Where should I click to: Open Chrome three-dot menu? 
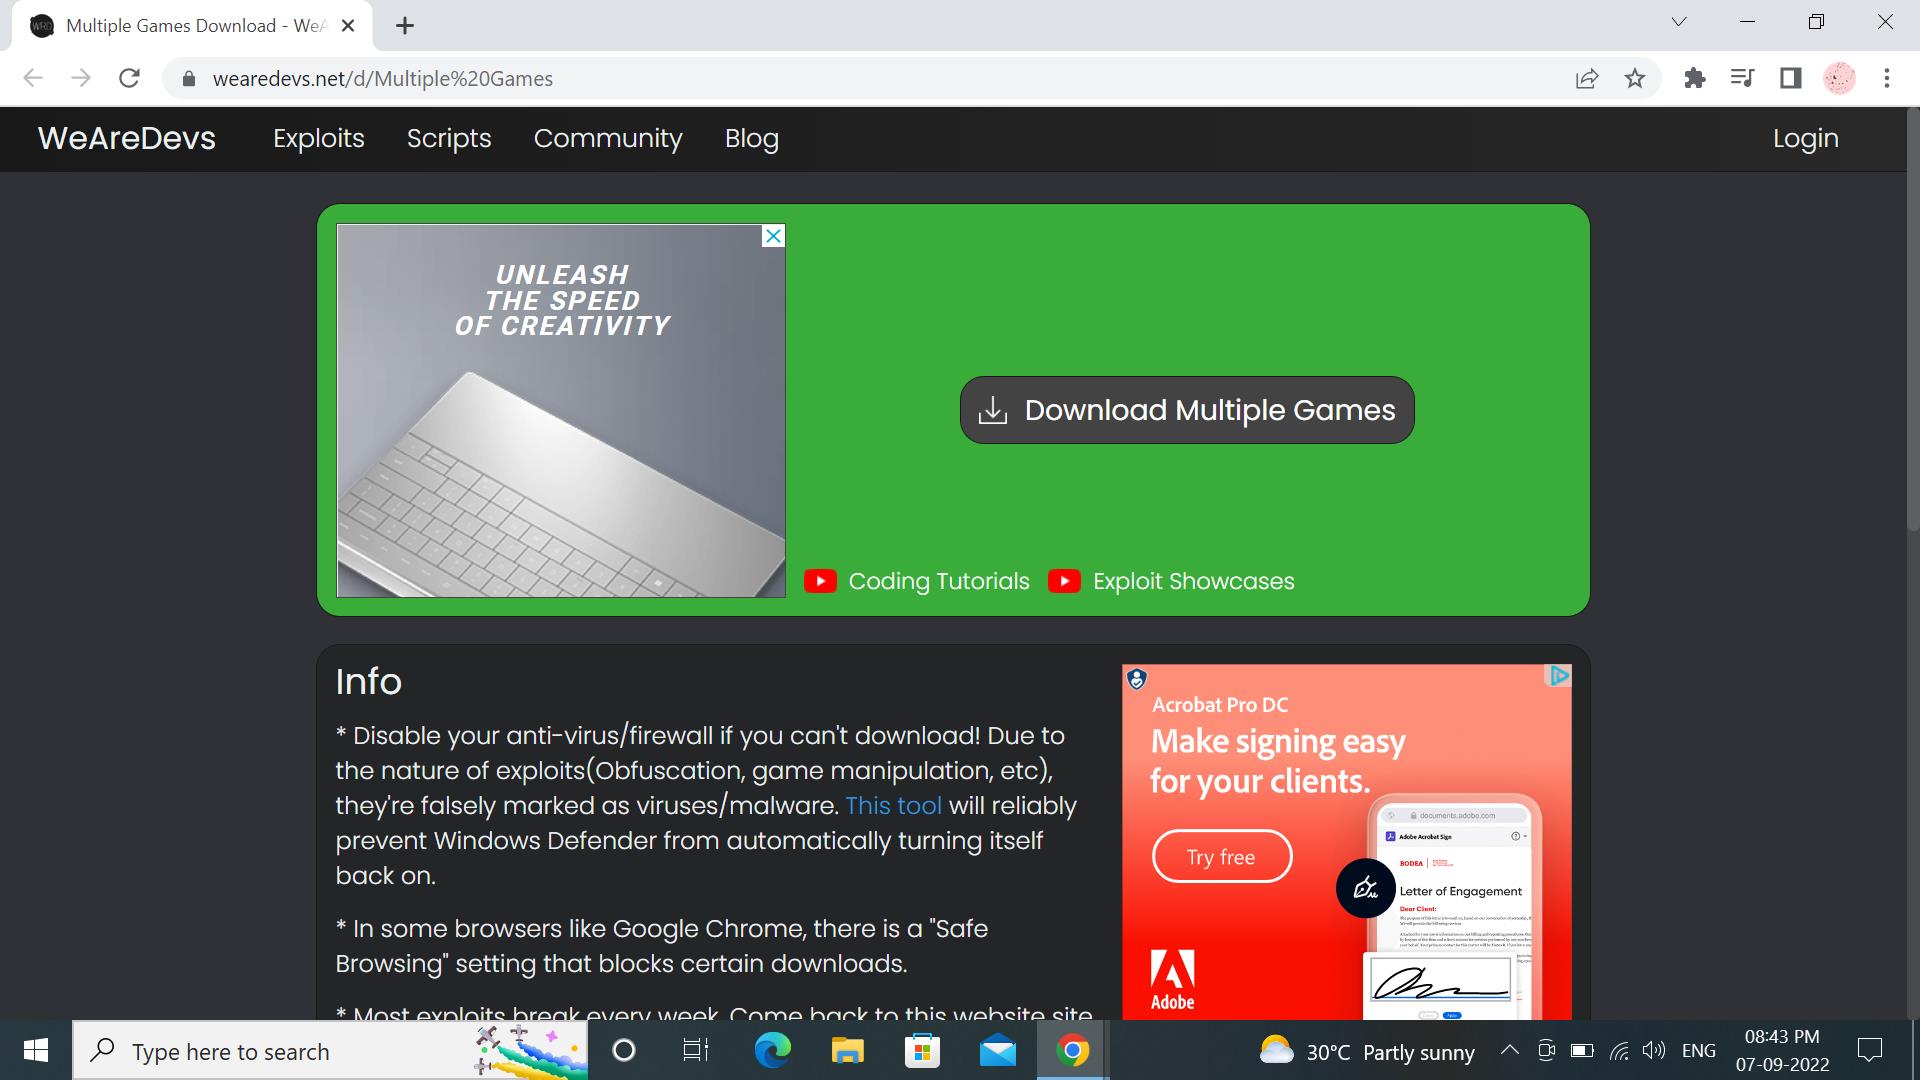click(1887, 78)
